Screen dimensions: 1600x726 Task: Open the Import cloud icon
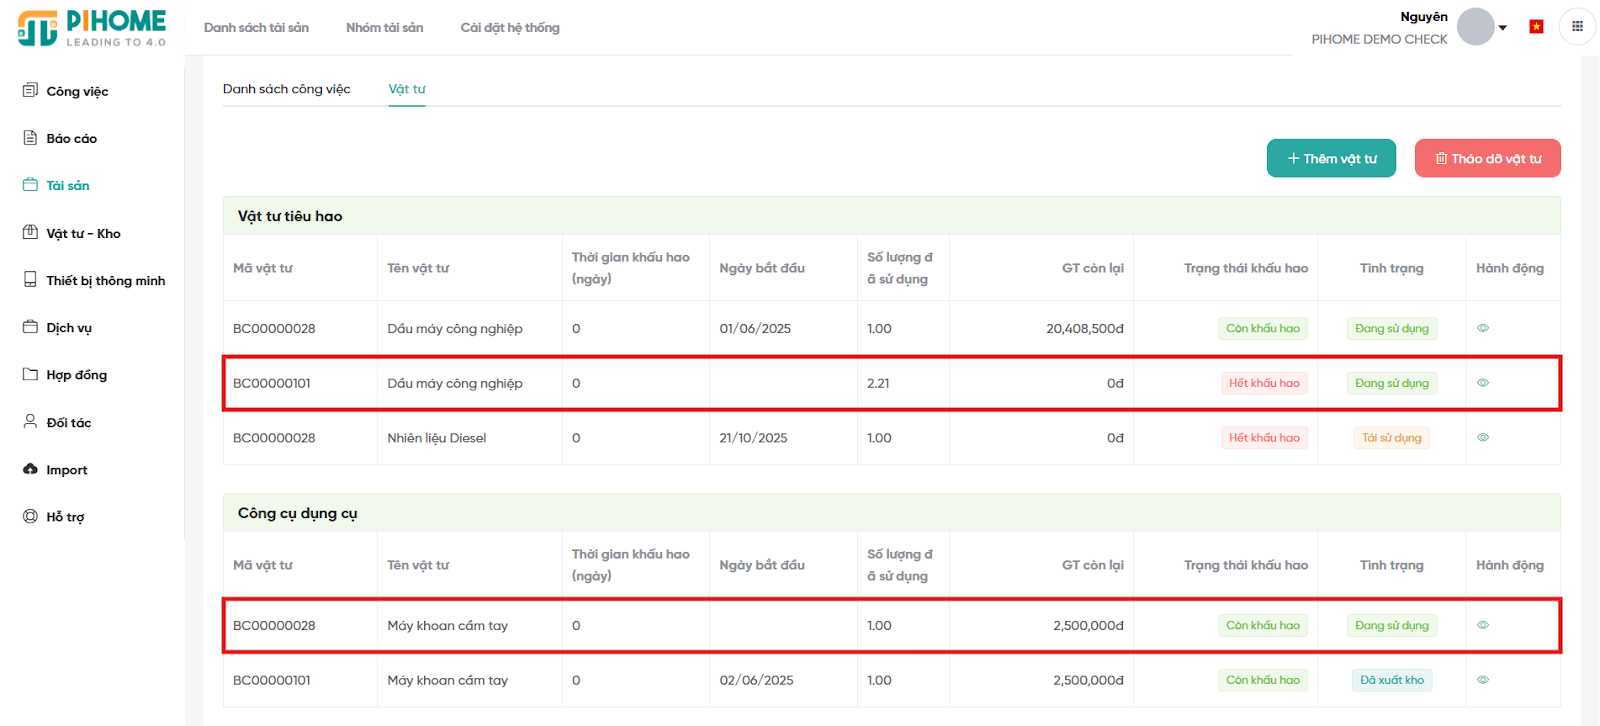point(30,469)
